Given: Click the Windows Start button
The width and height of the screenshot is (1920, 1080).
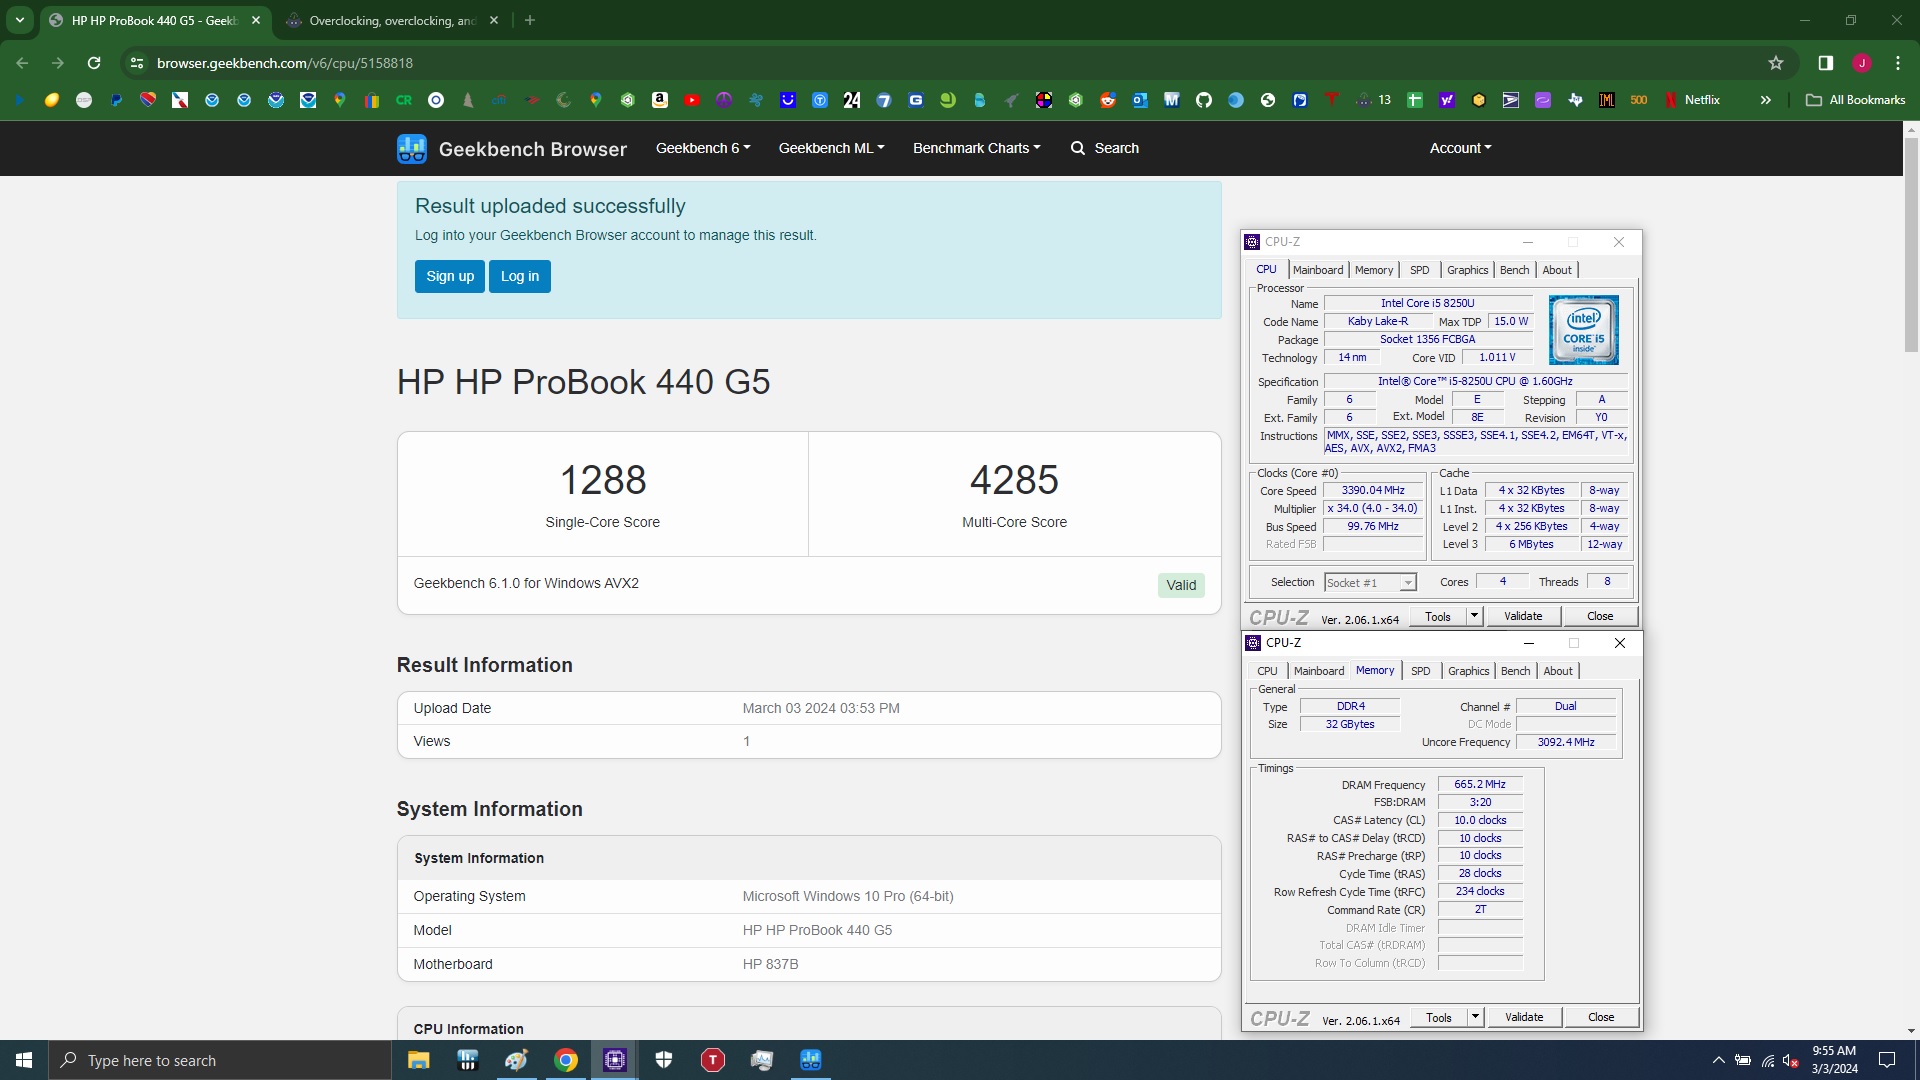Looking at the screenshot, I should (24, 1060).
